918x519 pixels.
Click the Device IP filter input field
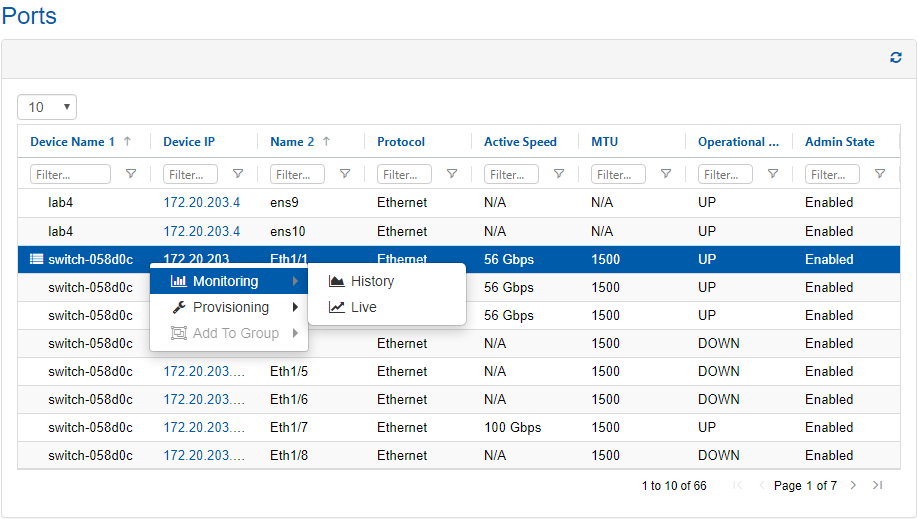[x=190, y=174]
